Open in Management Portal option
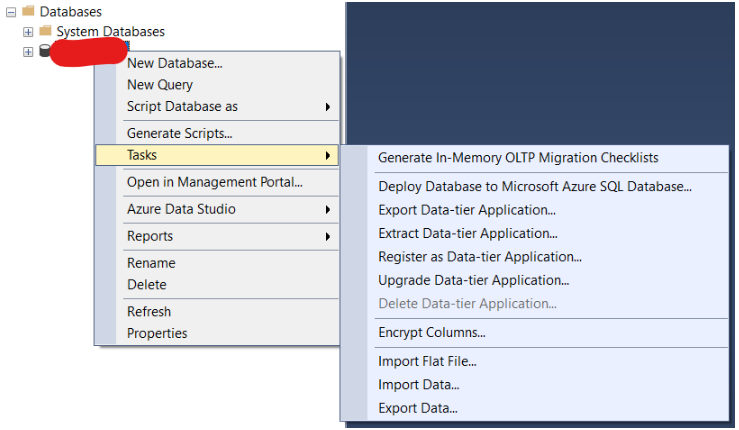The height and width of the screenshot is (430, 739). point(214,182)
